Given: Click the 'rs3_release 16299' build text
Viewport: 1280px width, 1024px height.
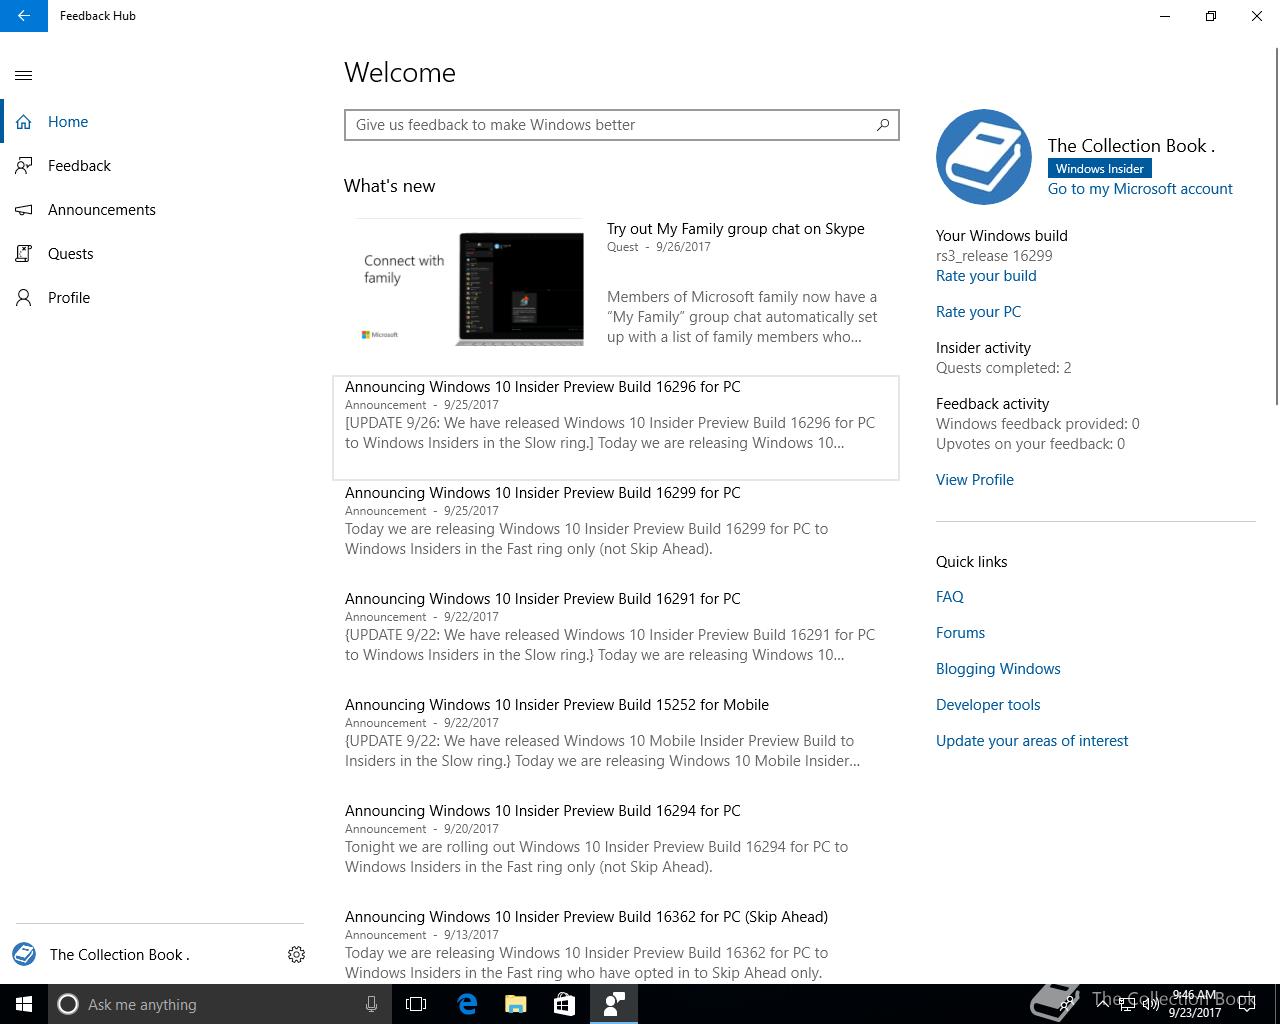Looking at the screenshot, I should (994, 256).
